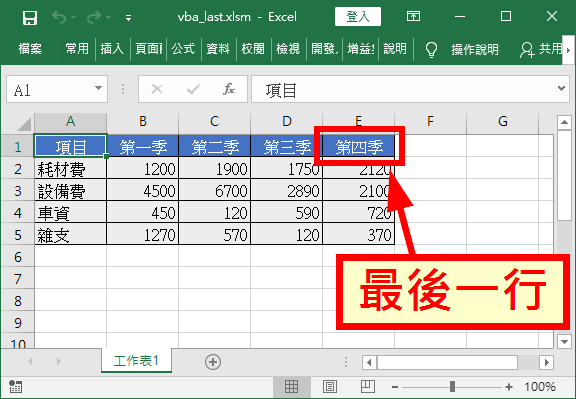
Task: Click the Select All corner triangle
Action: (24, 124)
